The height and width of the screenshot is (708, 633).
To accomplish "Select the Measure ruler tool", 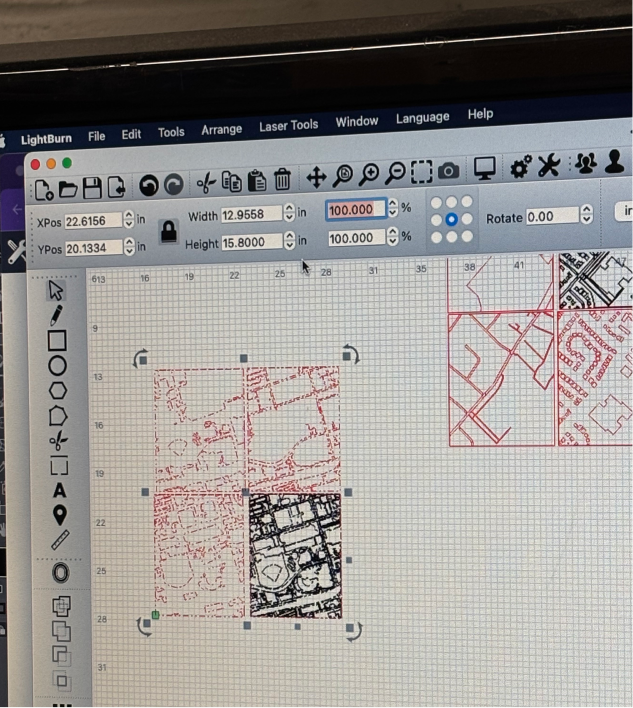I will [60, 540].
